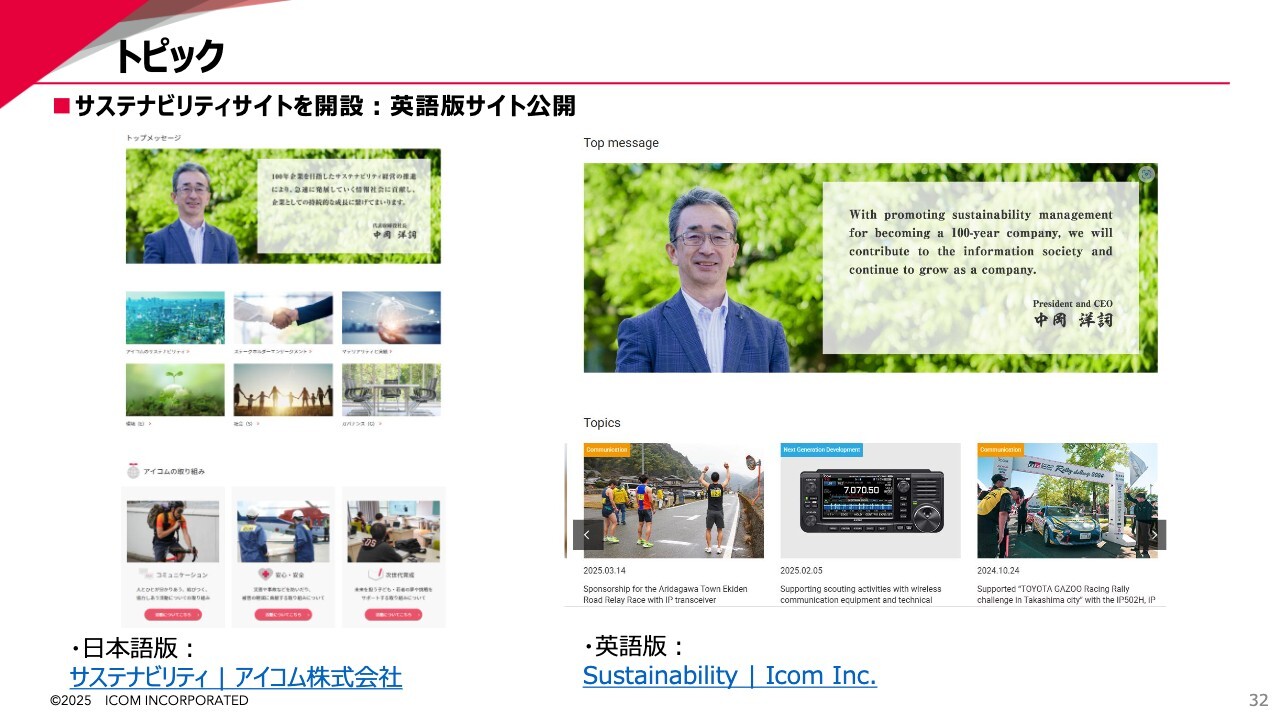Click the previous arrow on Topics carousel
Image resolution: width=1280 pixels, height=720 pixels.
(588, 535)
